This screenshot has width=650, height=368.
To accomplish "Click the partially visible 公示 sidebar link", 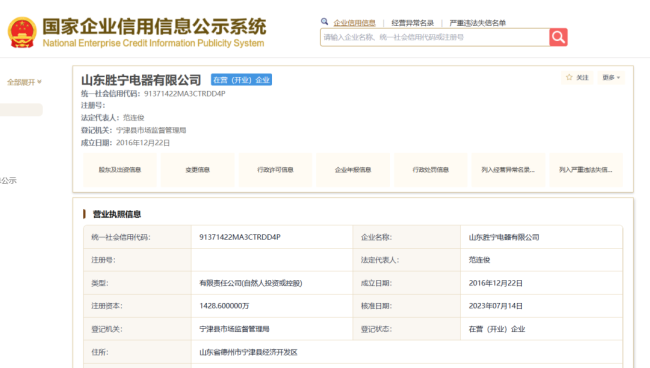I will pos(8,181).
